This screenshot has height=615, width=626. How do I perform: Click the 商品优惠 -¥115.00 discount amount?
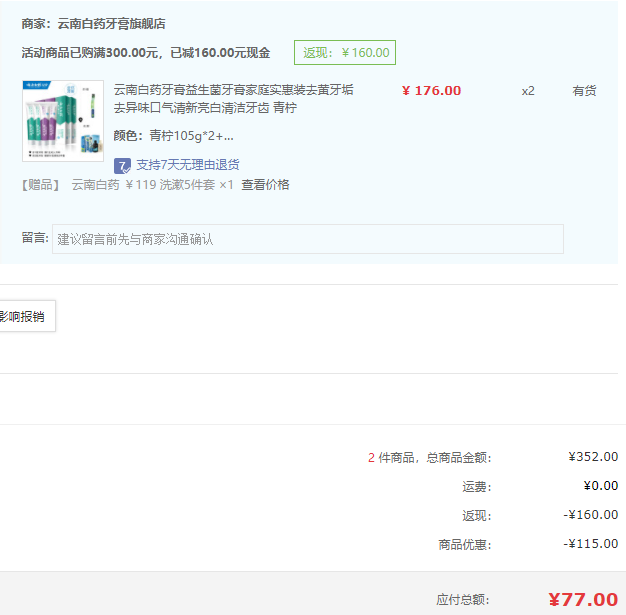pos(590,544)
